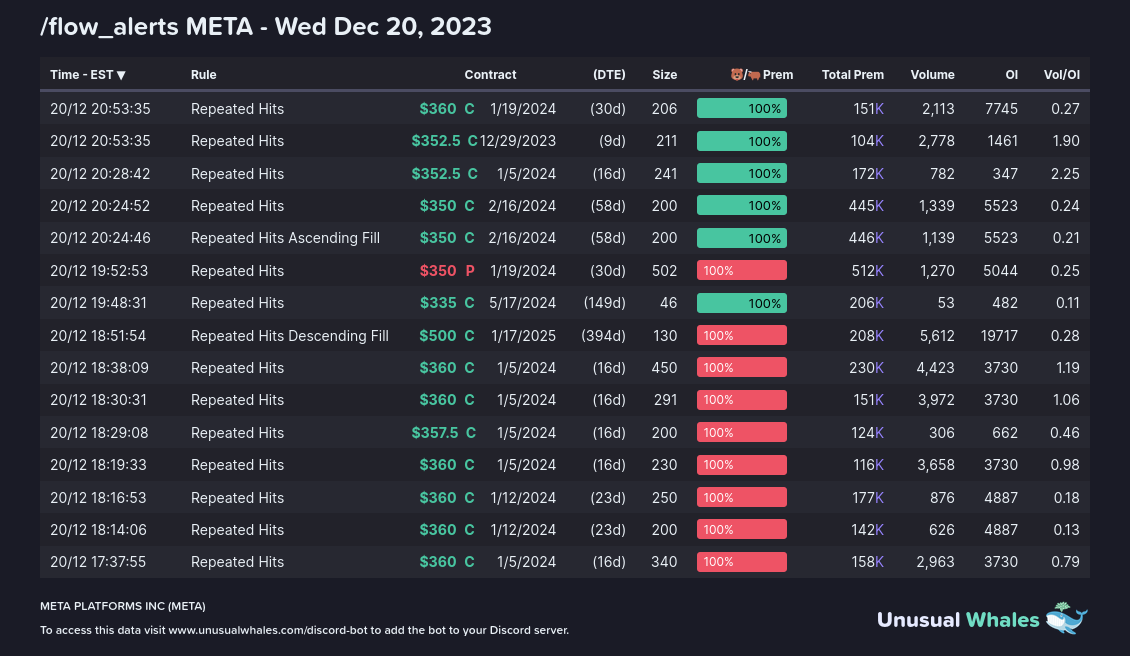Select the 20/12 17:37:55 timestamp
This screenshot has width=1130, height=656.
click(98, 562)
